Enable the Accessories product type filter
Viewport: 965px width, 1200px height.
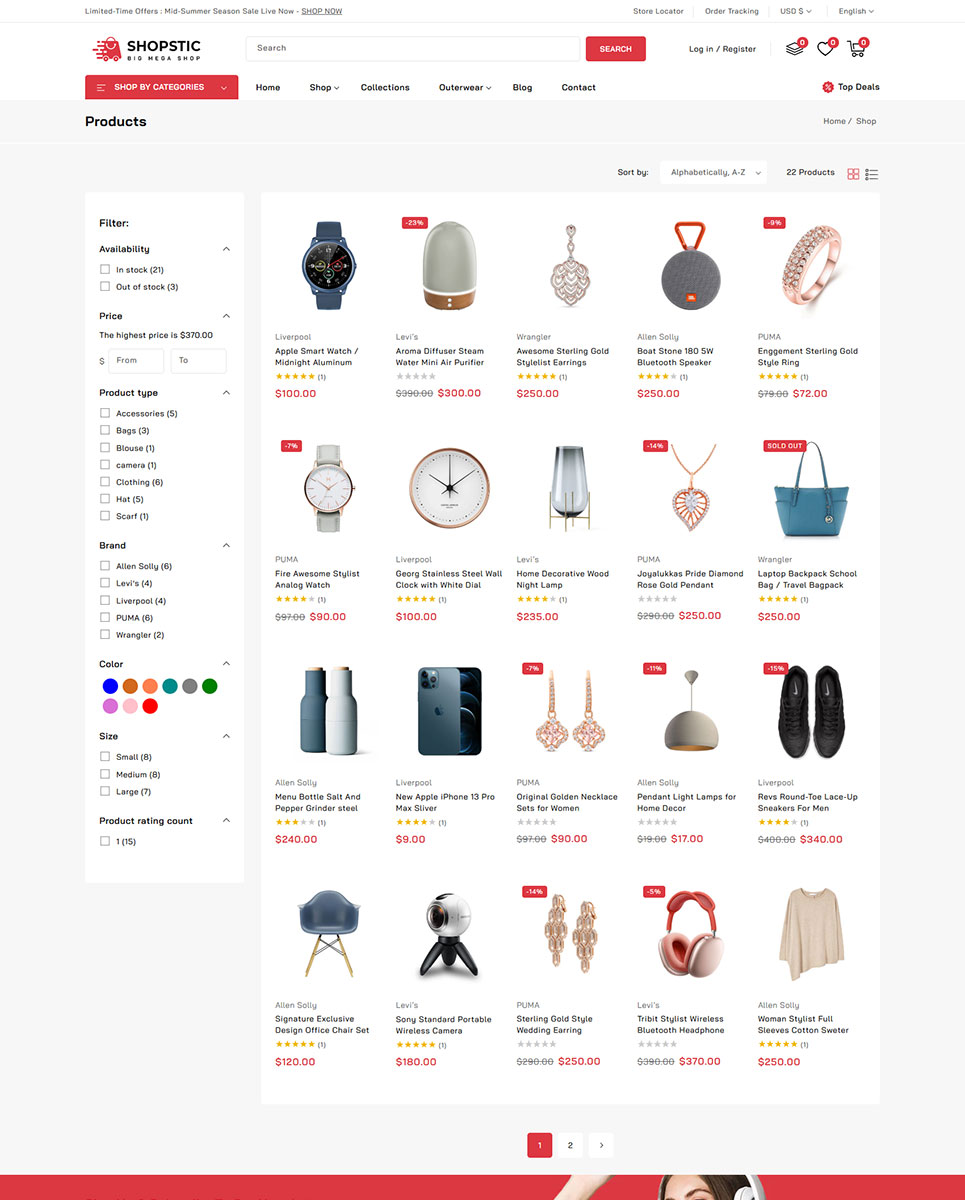pos(105,413)
